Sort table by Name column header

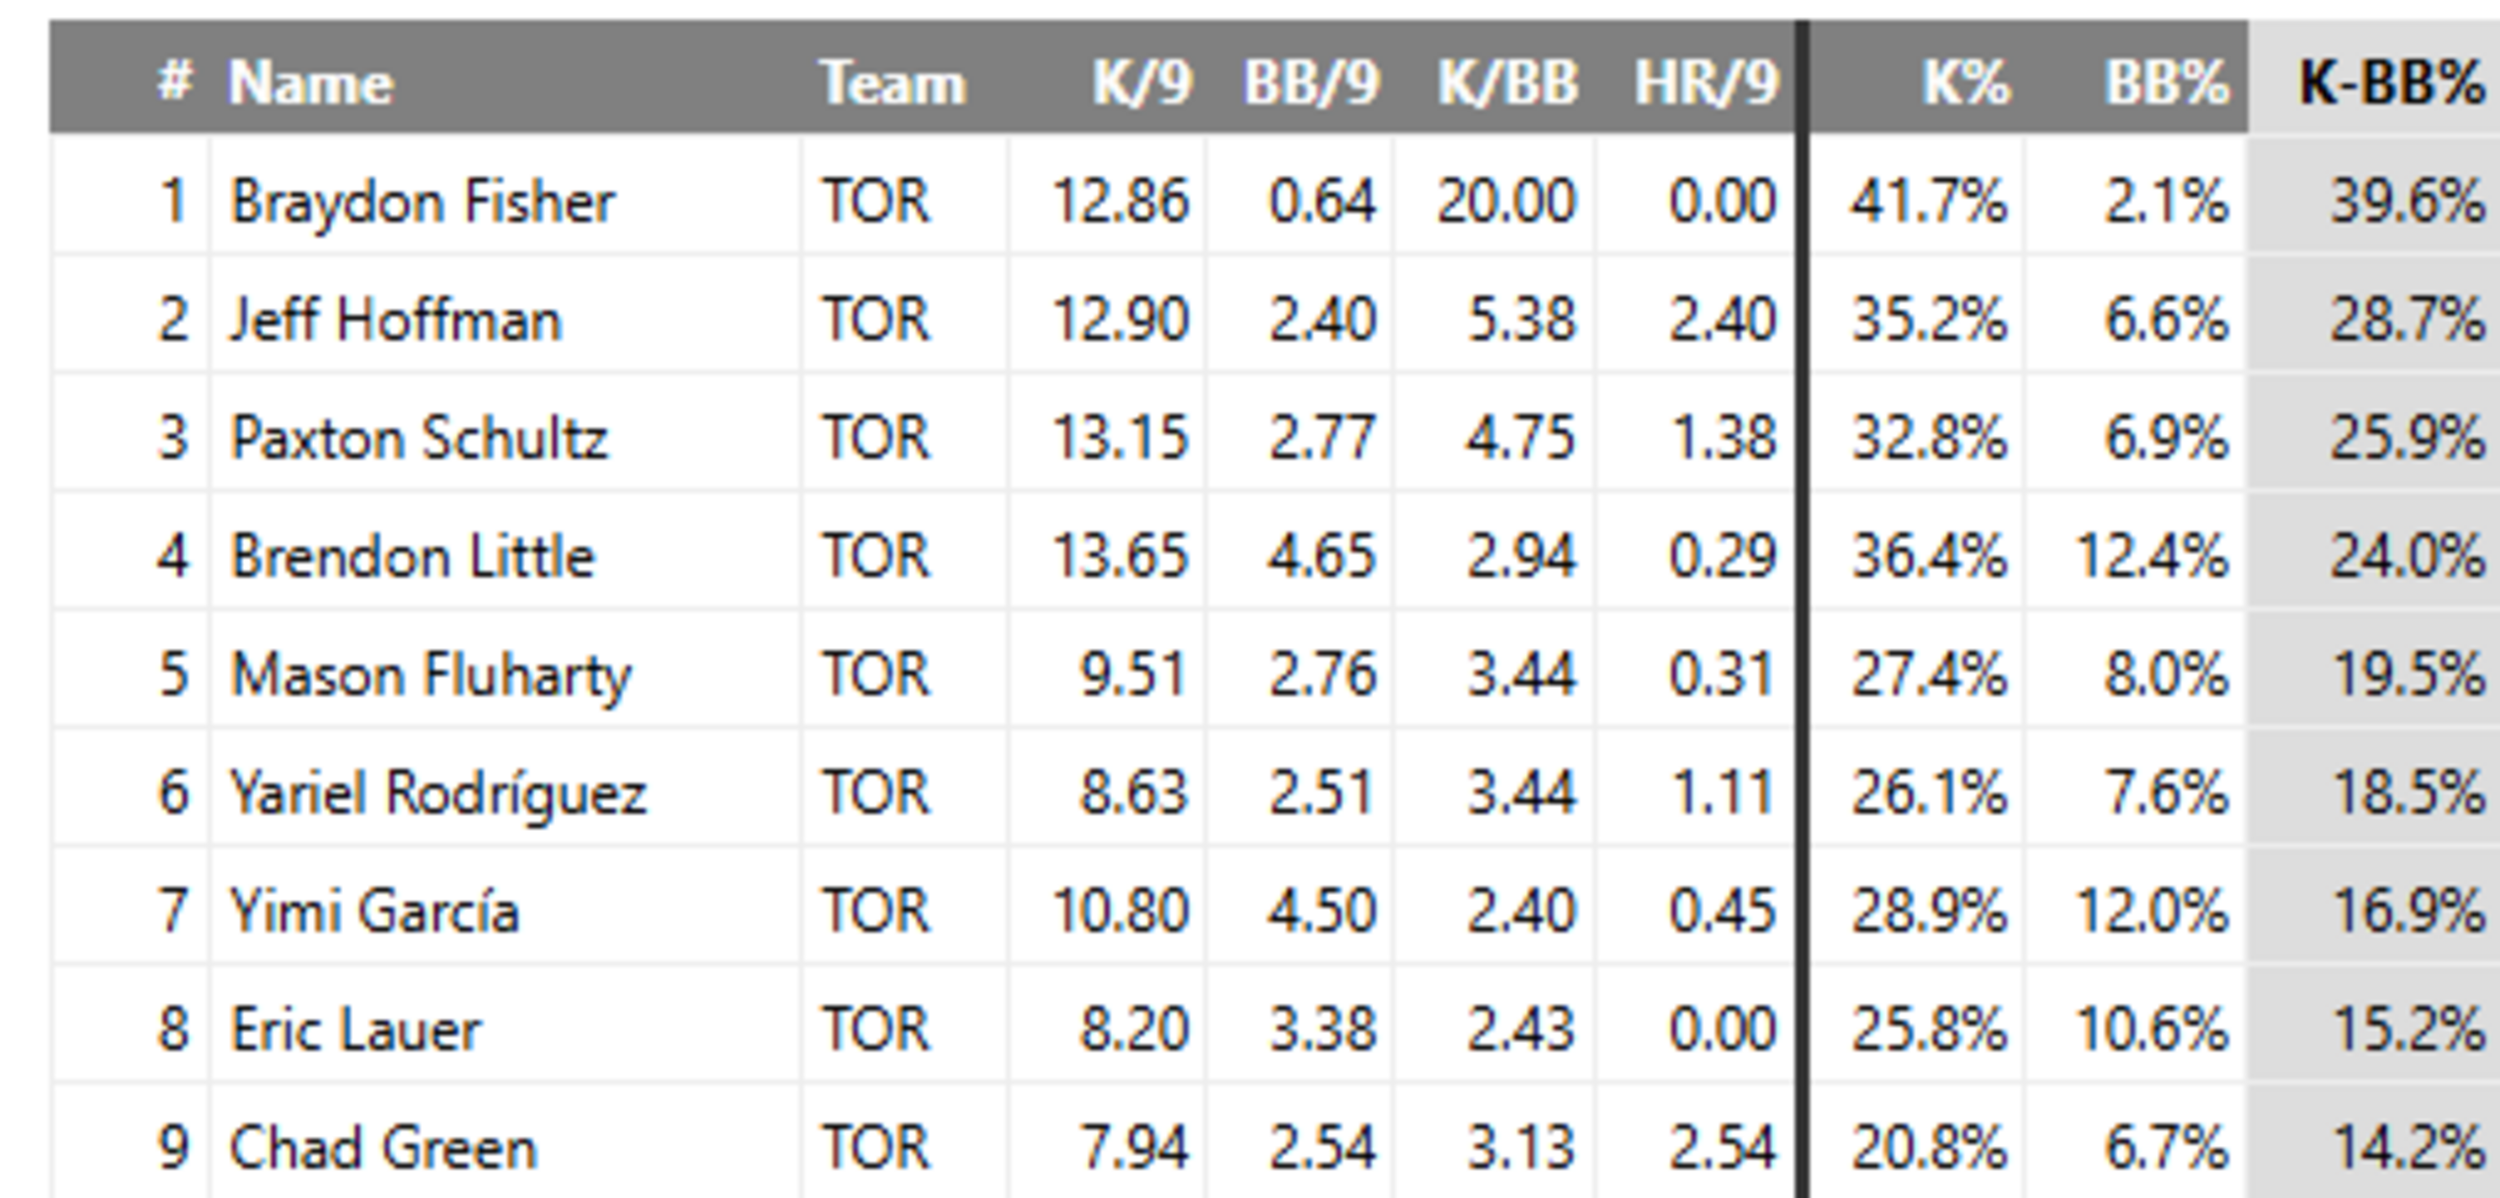[x=310, y=82]
